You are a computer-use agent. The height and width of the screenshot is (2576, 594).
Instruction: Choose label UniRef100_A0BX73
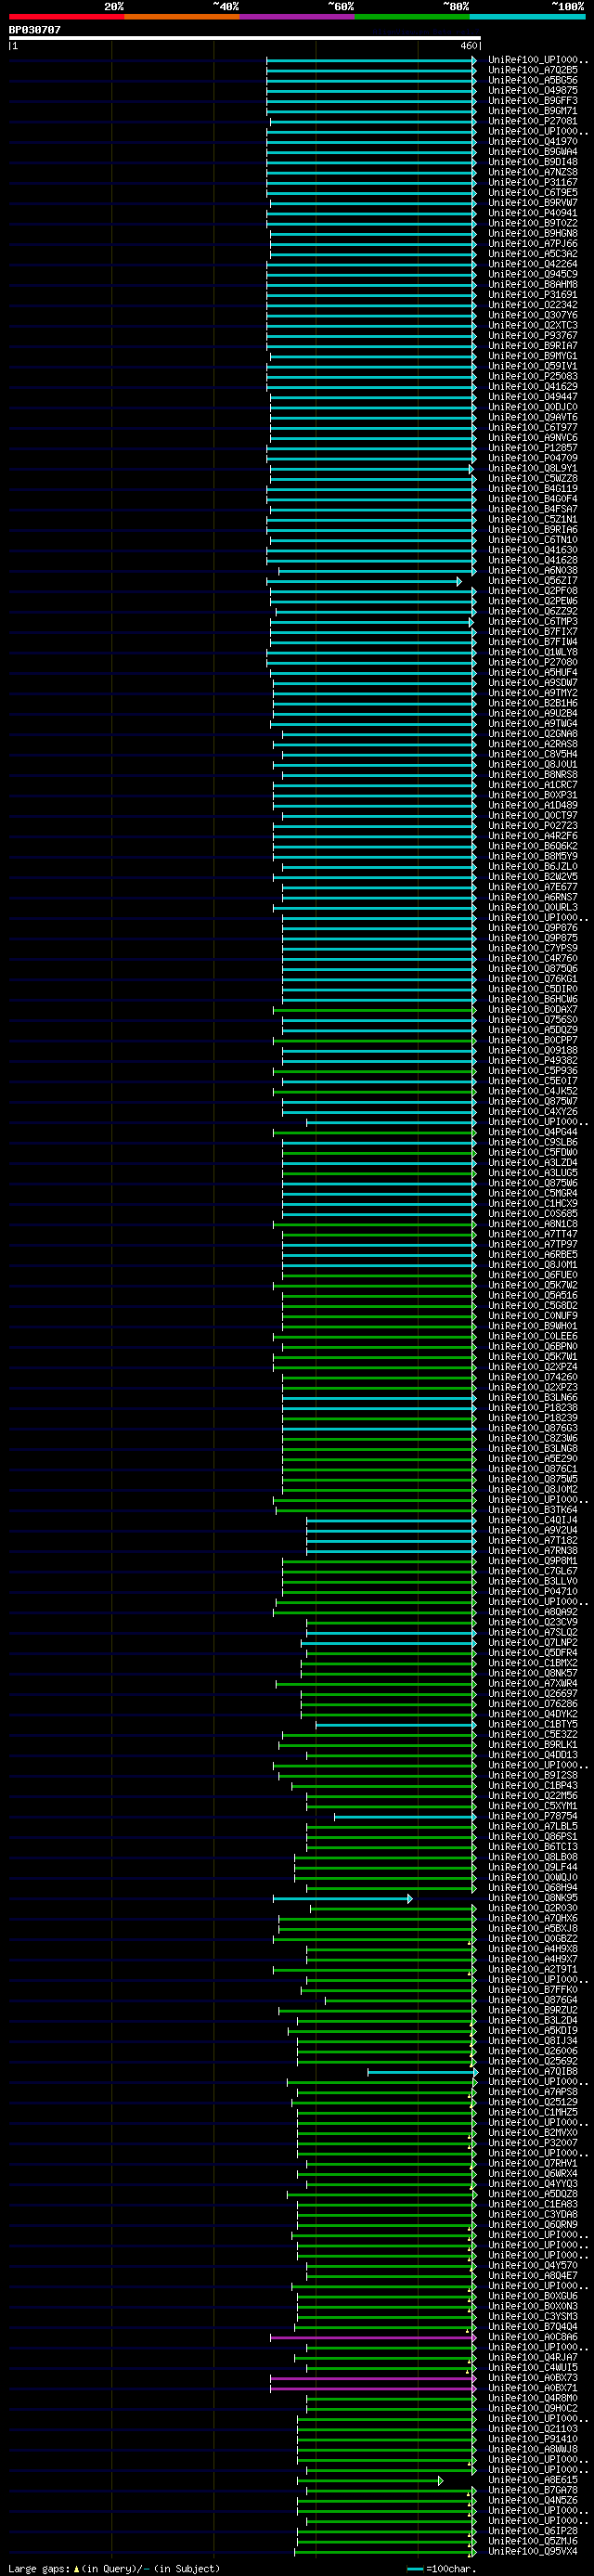[532, 2378]
